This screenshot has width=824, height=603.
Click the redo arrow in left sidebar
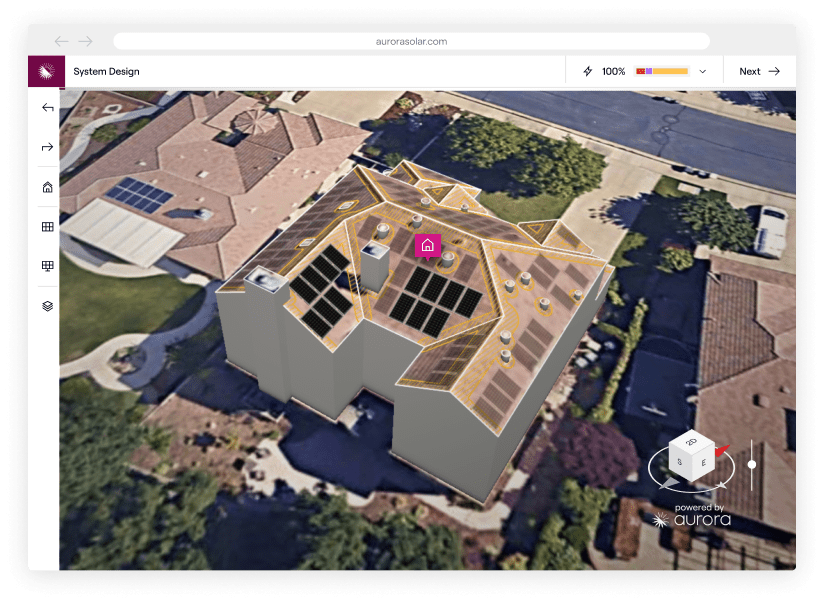coord(48,147)
